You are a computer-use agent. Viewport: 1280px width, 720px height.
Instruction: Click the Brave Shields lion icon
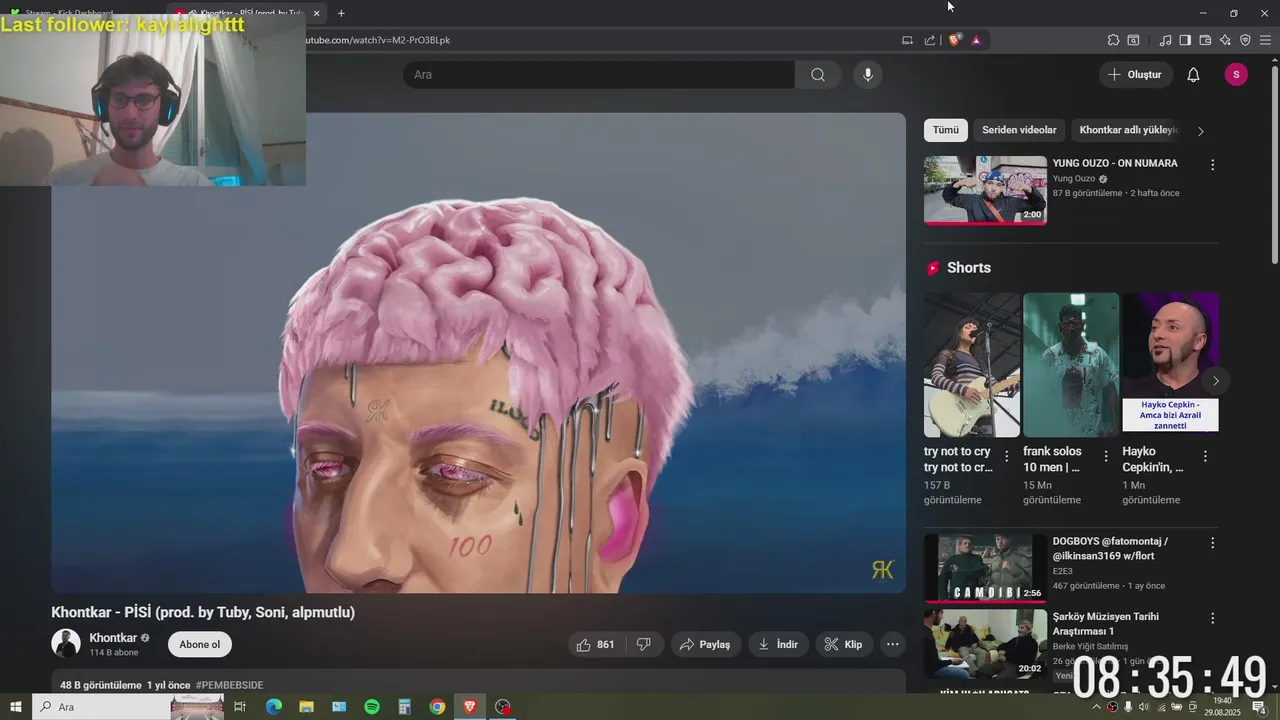(x=954, y=40)
